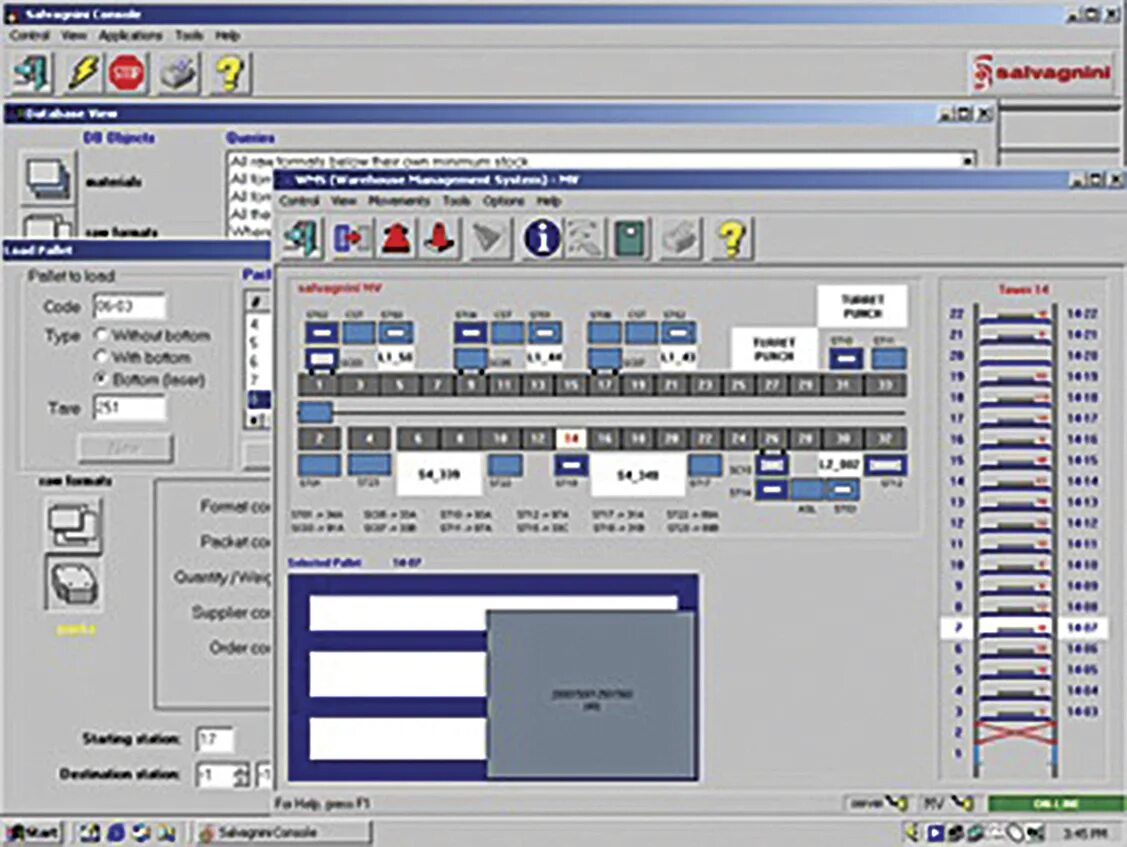The height and width of the screenshot is (847, 1127).
Task: Click the Starting station input field
Action: pos(215,739)
